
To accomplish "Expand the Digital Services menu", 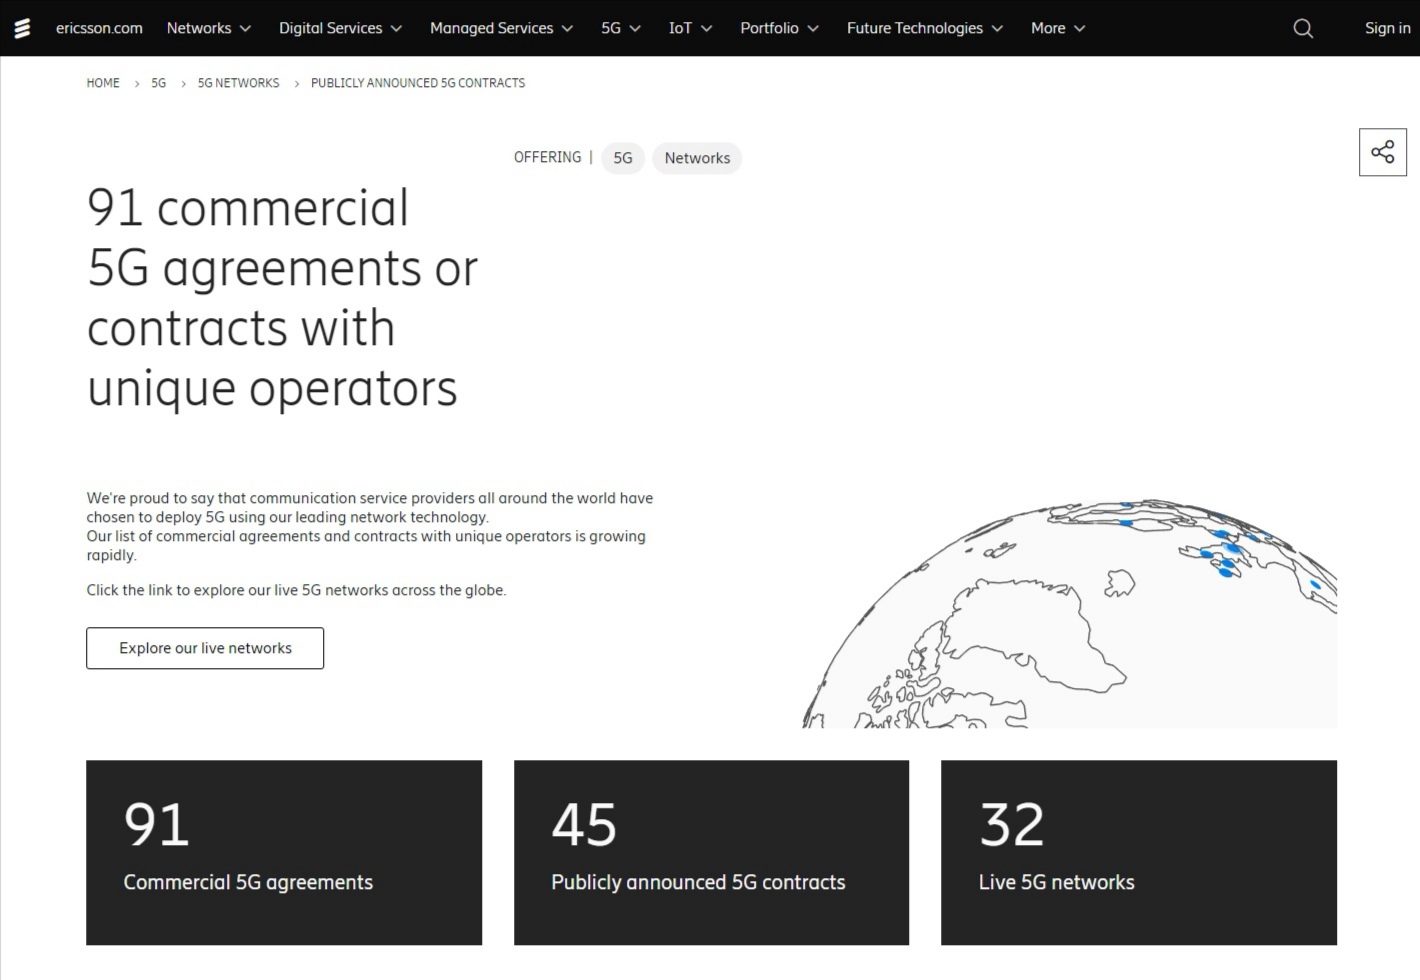I will coord(340,28).
